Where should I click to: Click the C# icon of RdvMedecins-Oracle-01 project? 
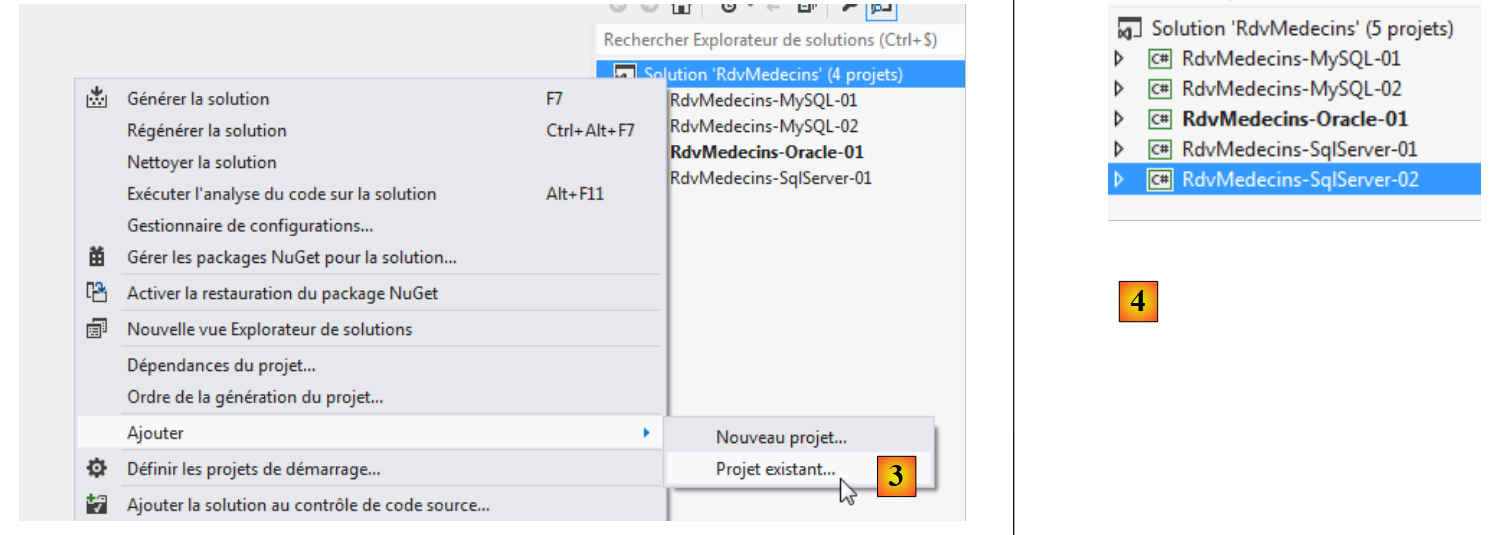[1160, 119]
